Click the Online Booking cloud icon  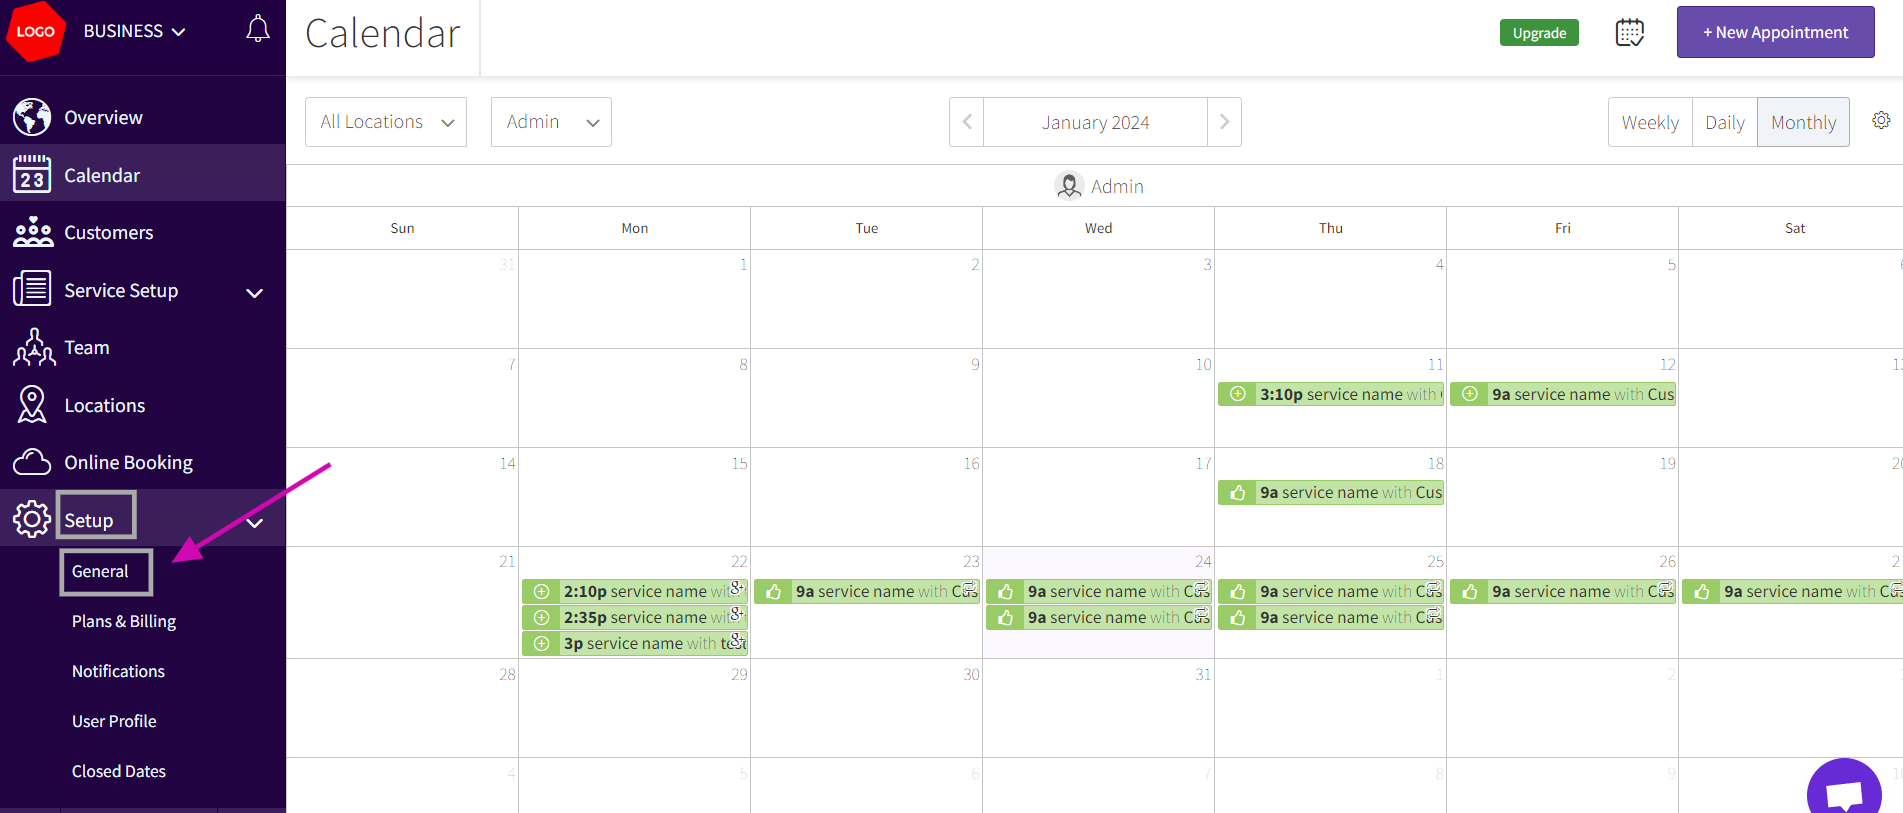(x=32, y=462)
